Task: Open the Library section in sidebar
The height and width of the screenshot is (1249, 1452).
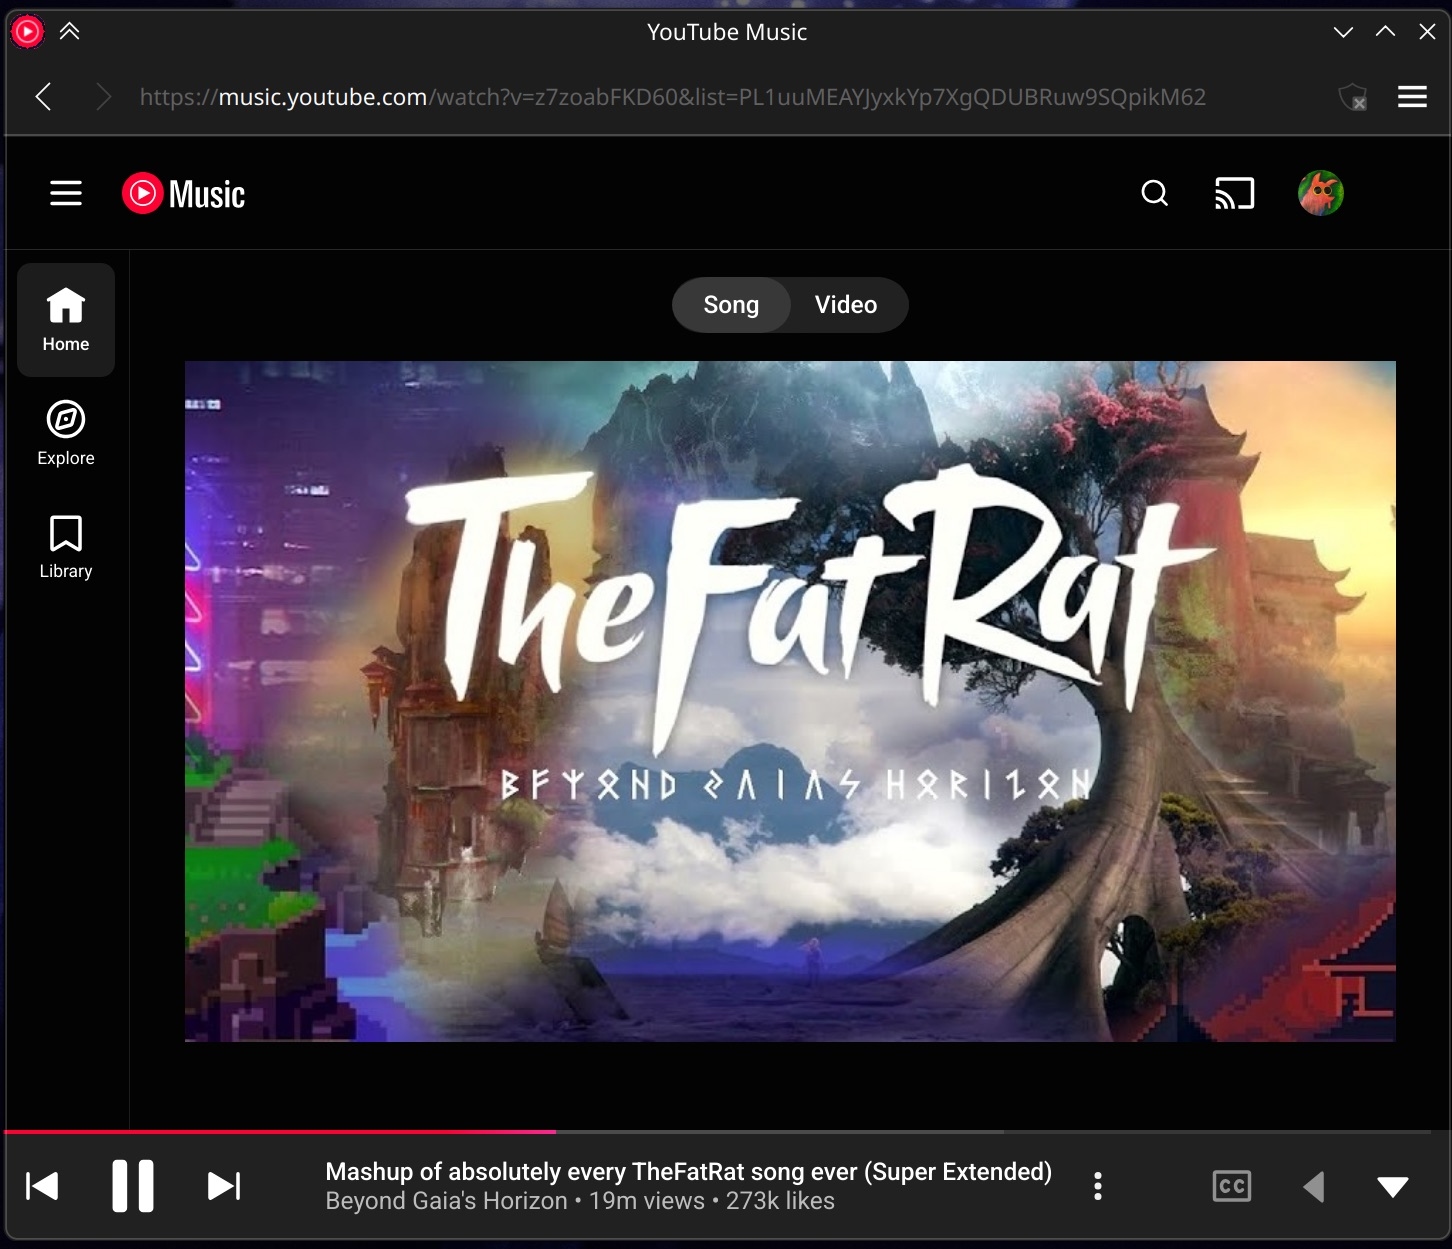Action: tap(66, 546)
